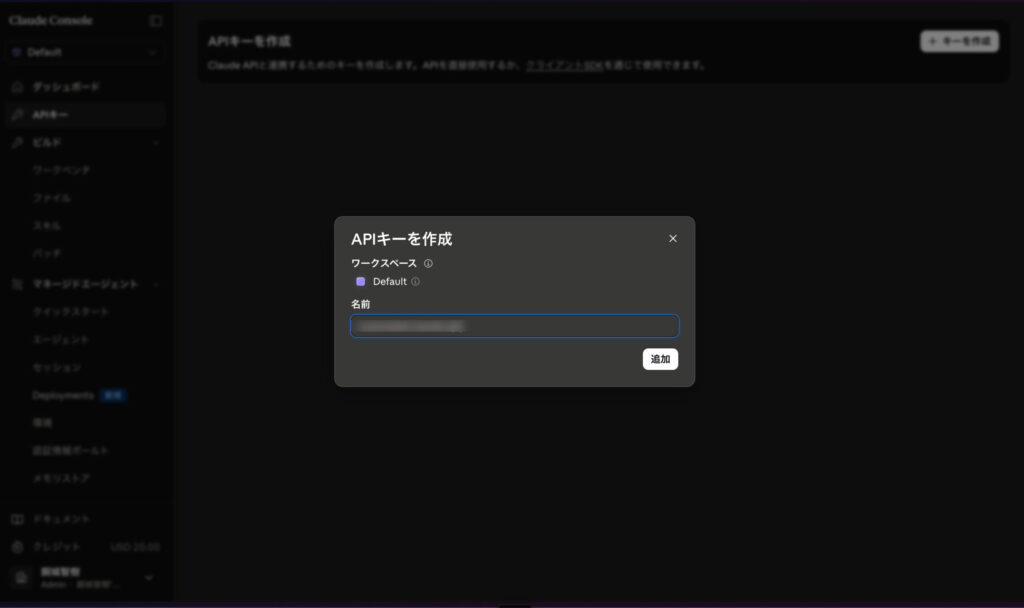
Task: Collapse the ビルド section chevron
Action: [x=155, y=142]
